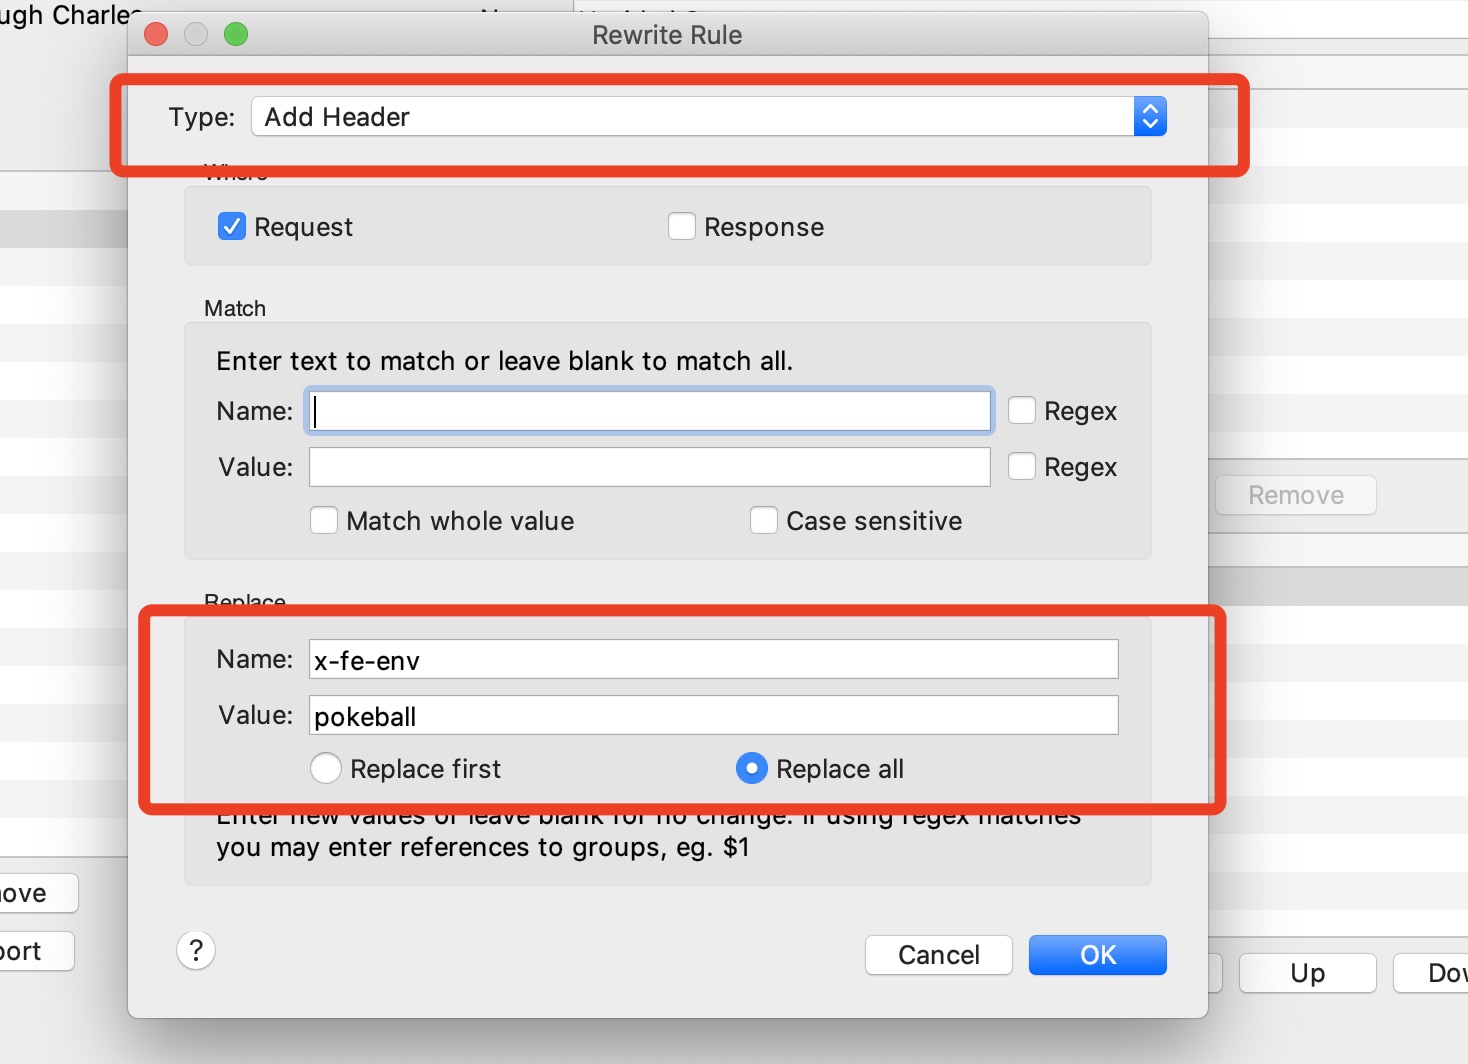Click the Match Value text field
The image size is (1468, 1064).
point(650,467)
